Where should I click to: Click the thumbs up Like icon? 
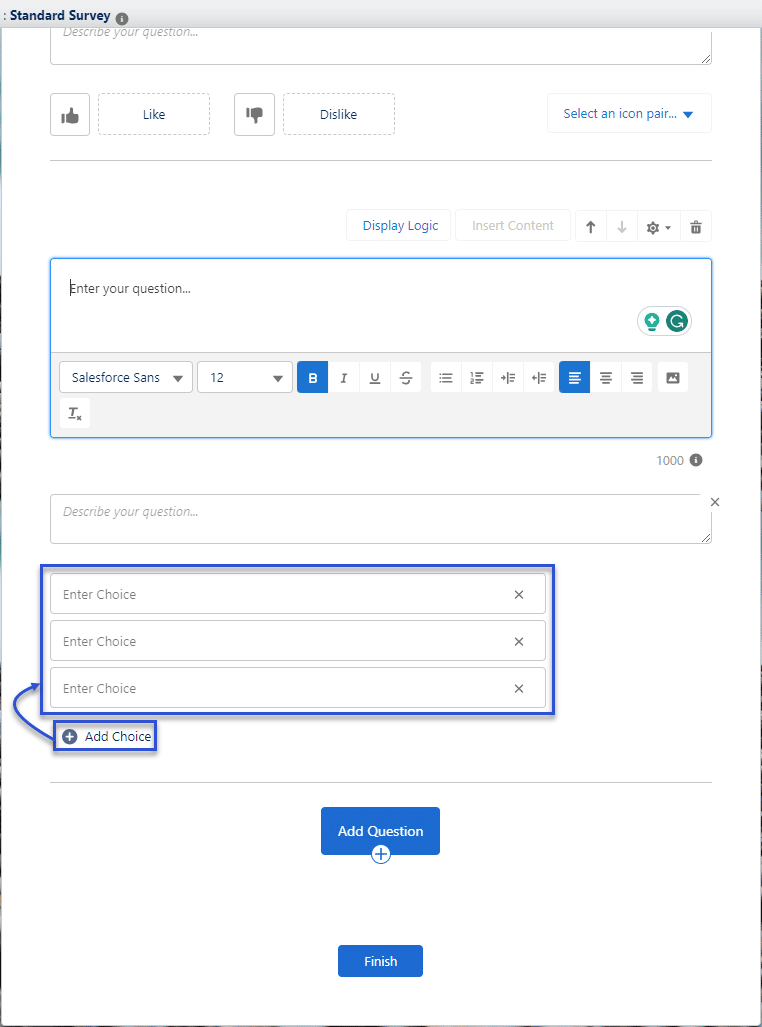(x=70, y=115)
